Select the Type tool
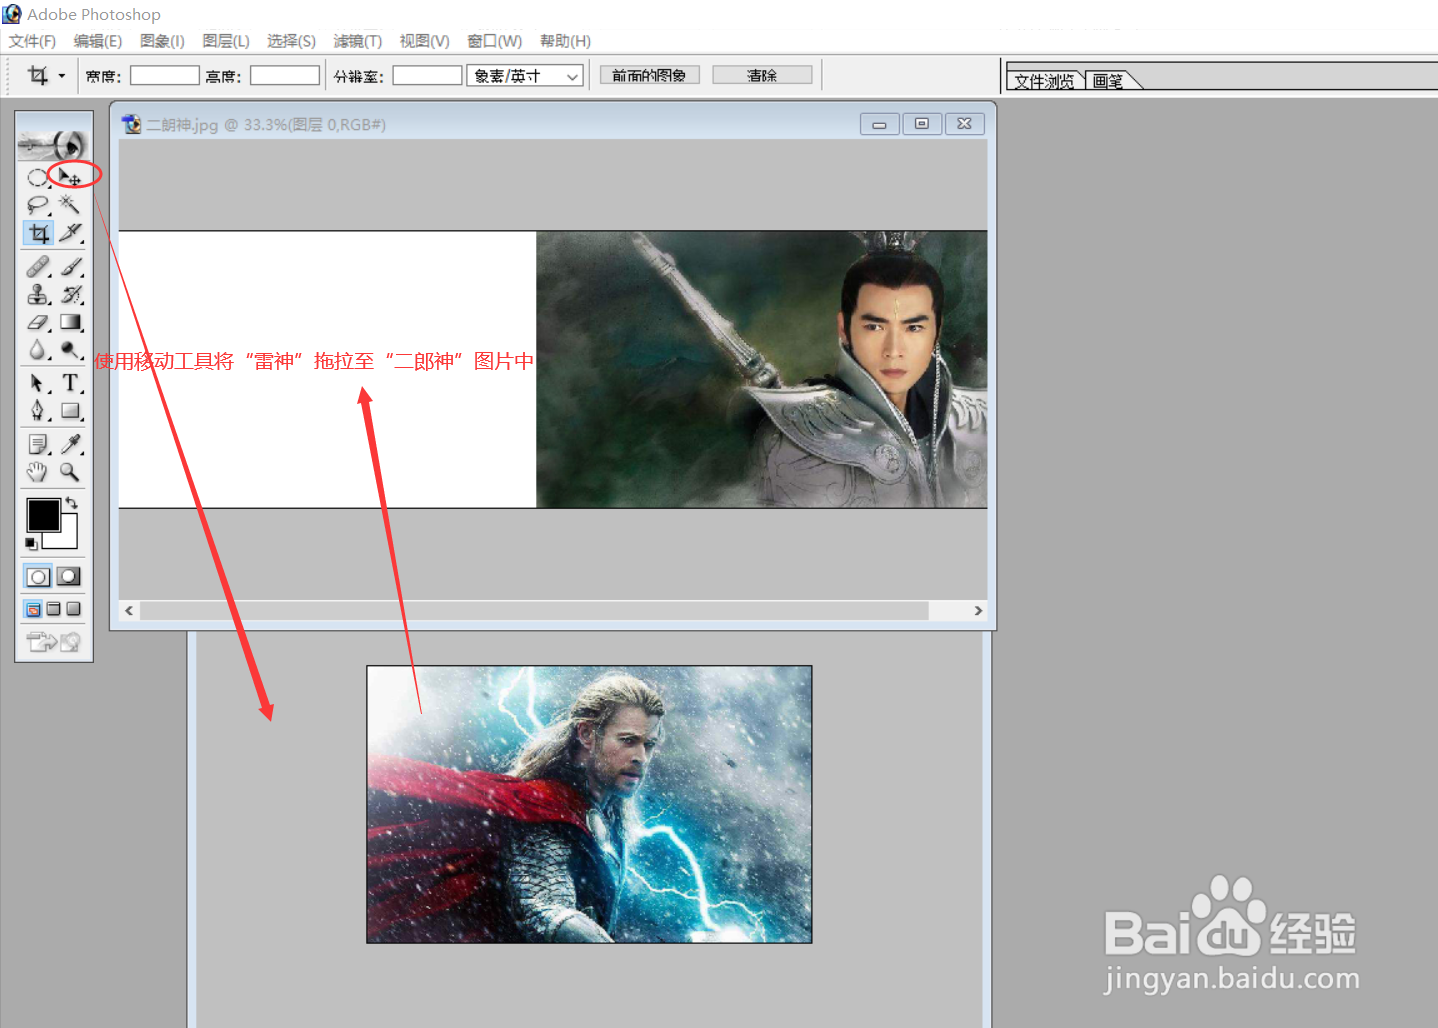Screen dimensions: 1438x1028 click(x=70, y=383)
